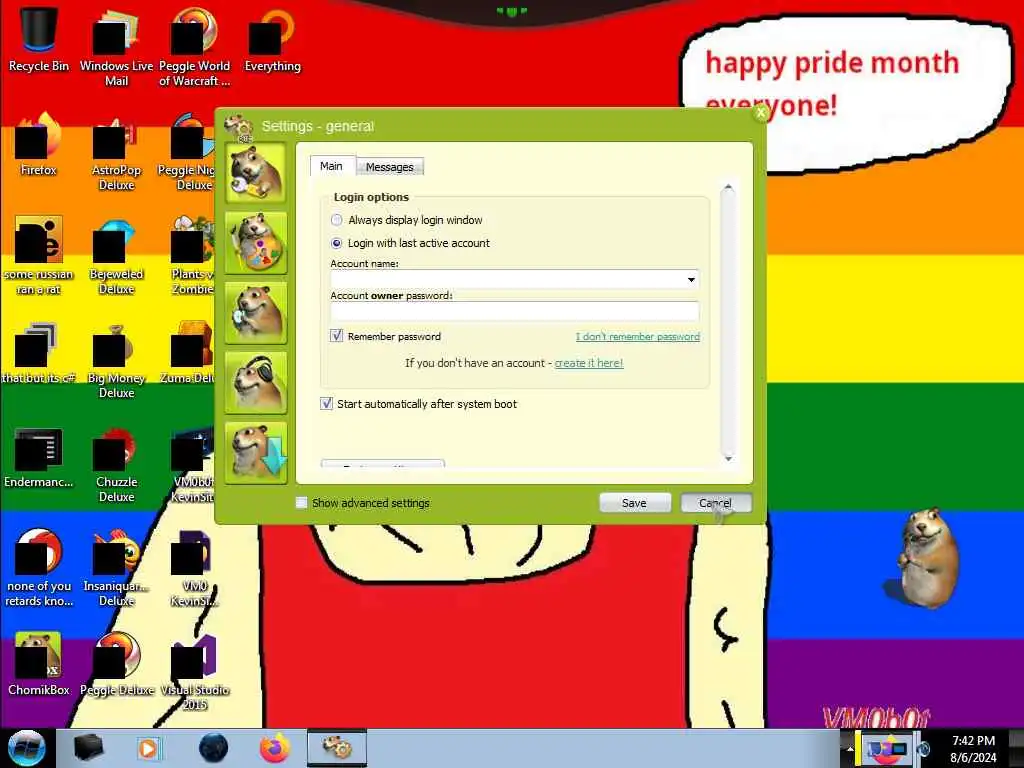Click the settings scrollbar down arrow

(728, 458)
